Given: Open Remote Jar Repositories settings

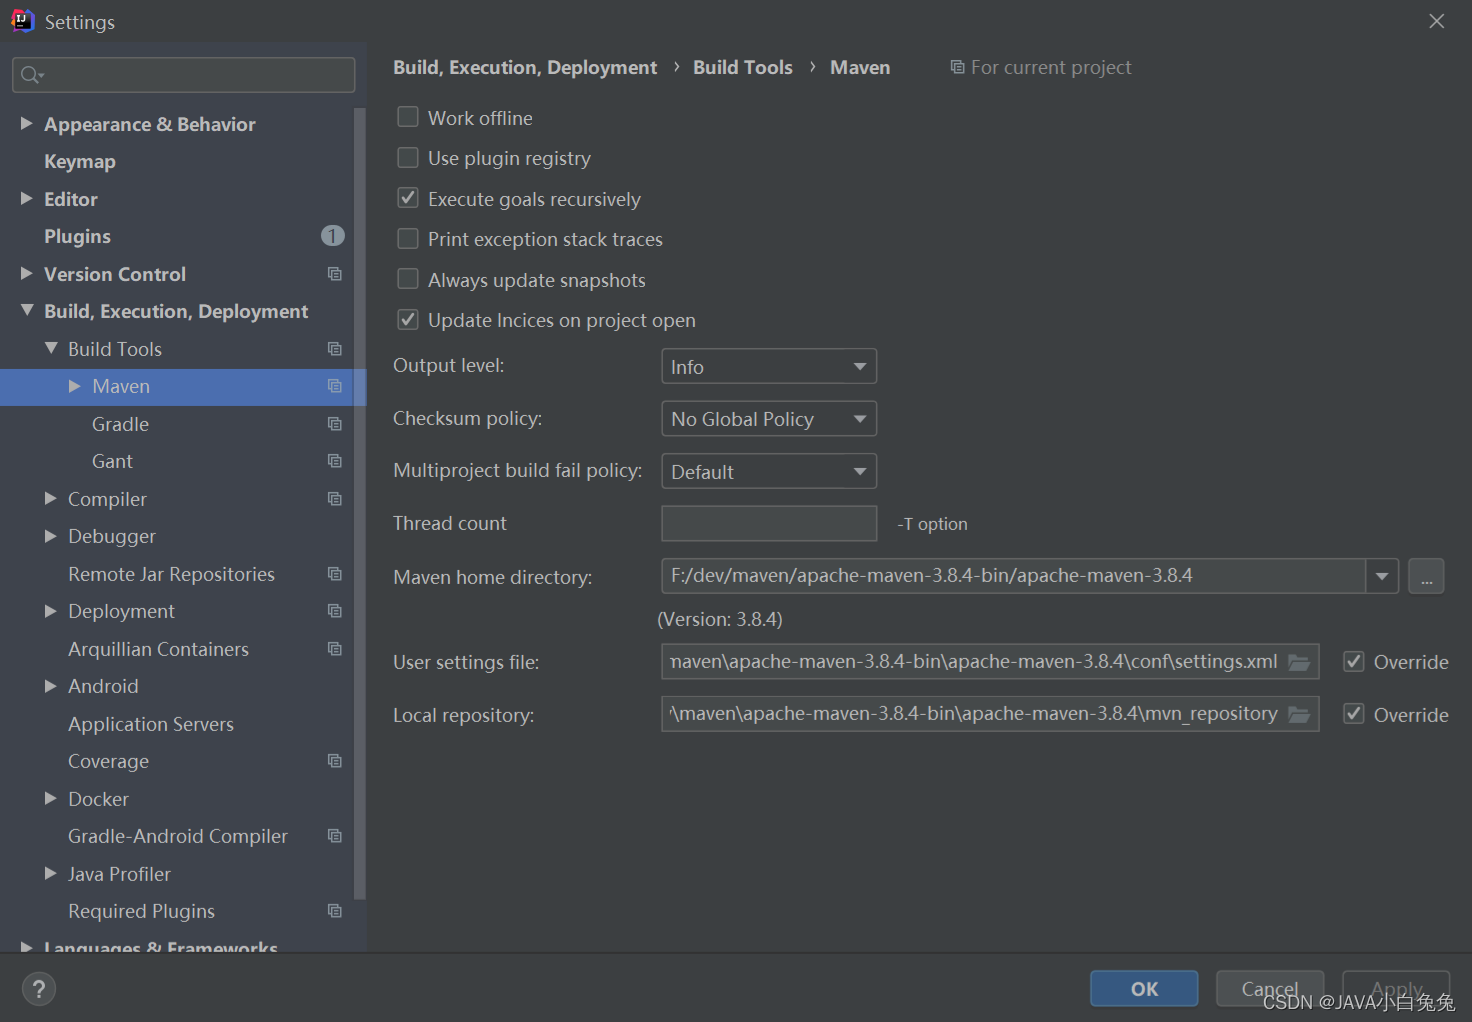Looking at the screenshot, I should pos(171,574).
